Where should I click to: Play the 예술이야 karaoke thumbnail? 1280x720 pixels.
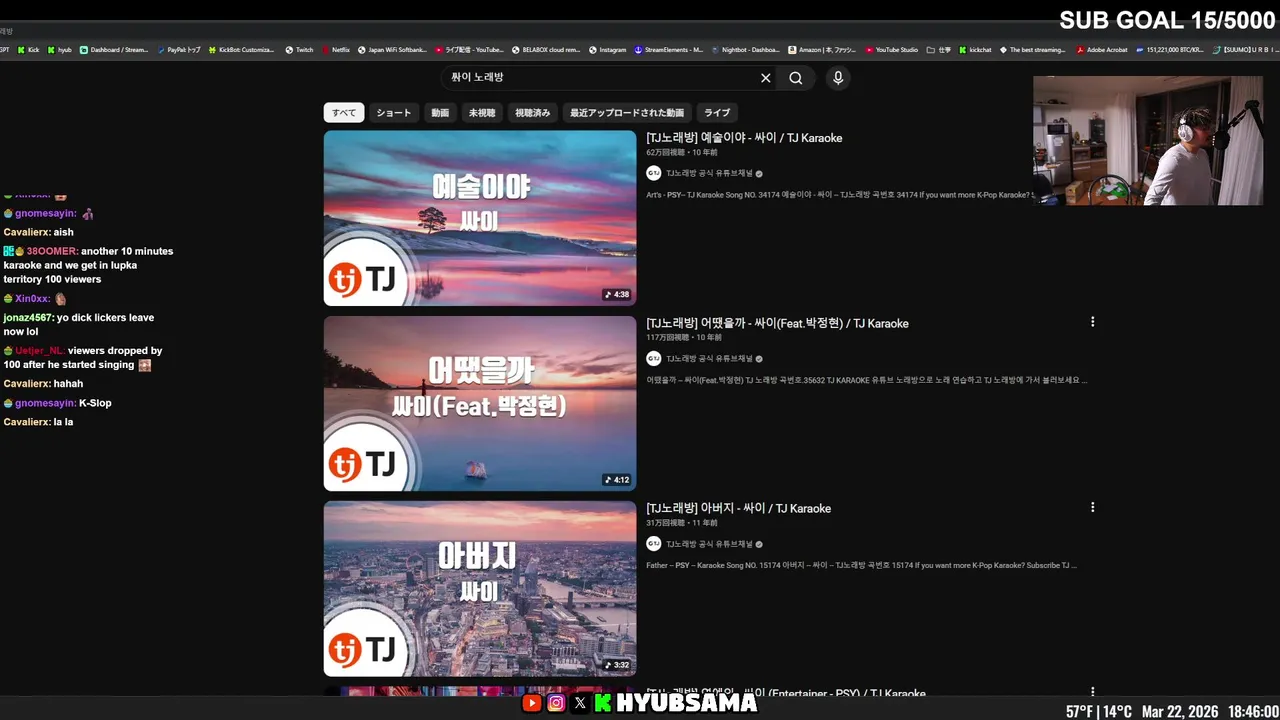[480, 218]
